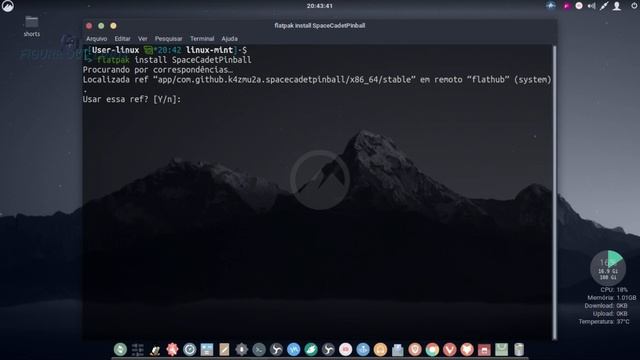Click the pink tray indicator icon
Image resolution: width=640 pixels, height=360 pixels.
click(x=566, y=6)
